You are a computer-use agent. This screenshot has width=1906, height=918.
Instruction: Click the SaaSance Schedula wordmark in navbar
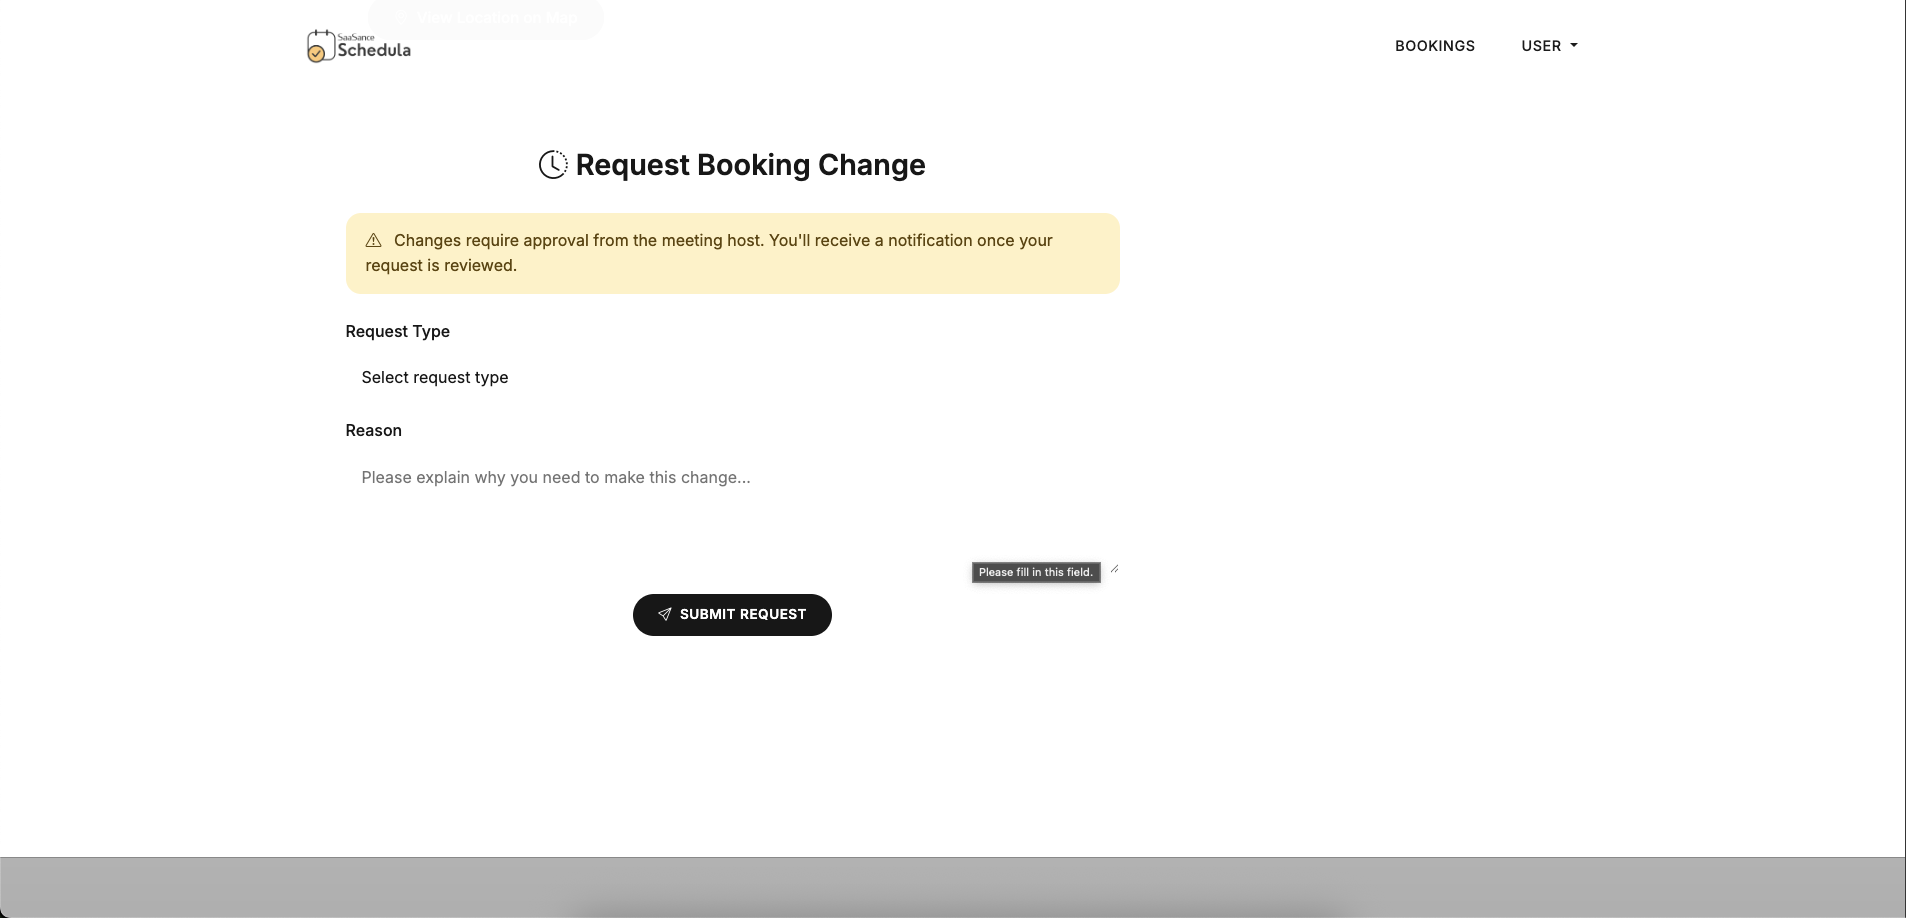point(373,46)
